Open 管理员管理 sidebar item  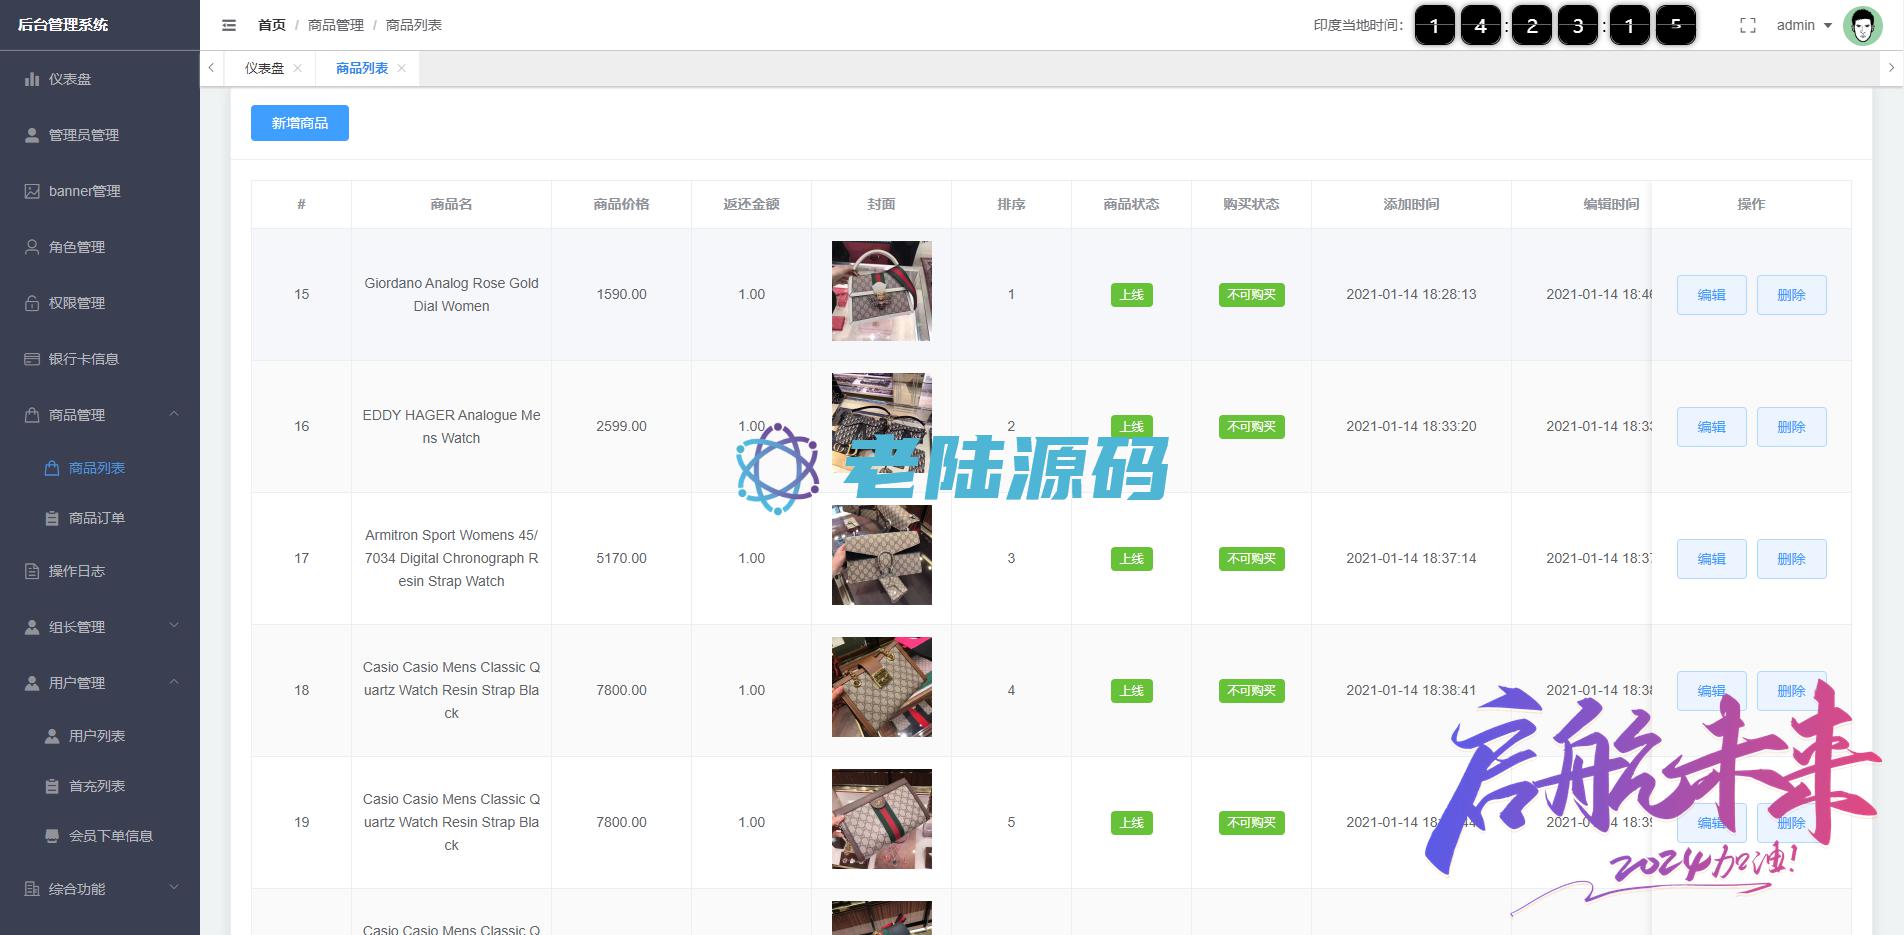[x=100, y=135]
